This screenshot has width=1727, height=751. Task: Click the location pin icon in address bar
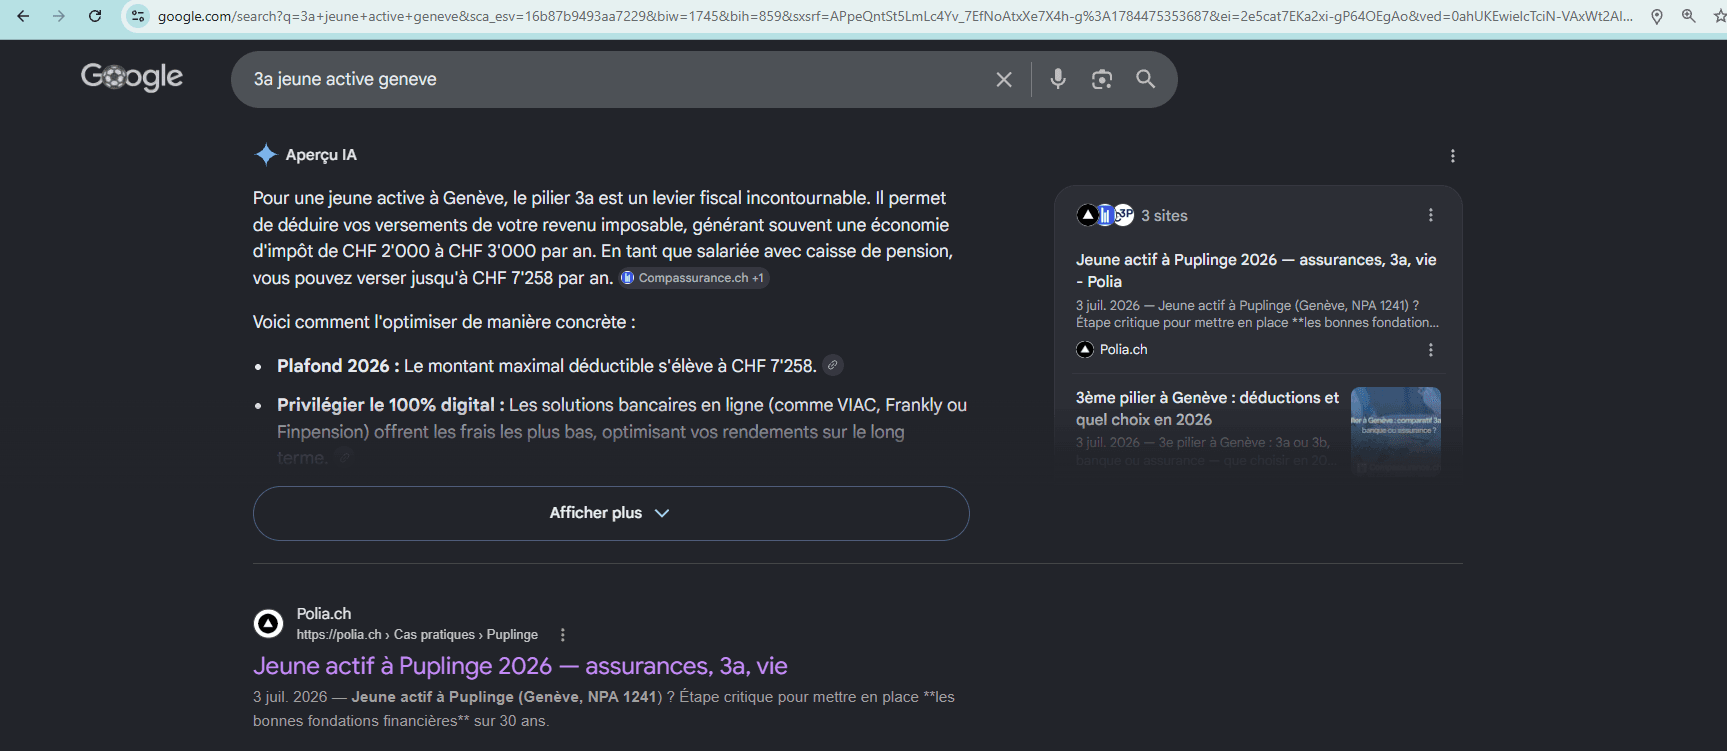1657,16
